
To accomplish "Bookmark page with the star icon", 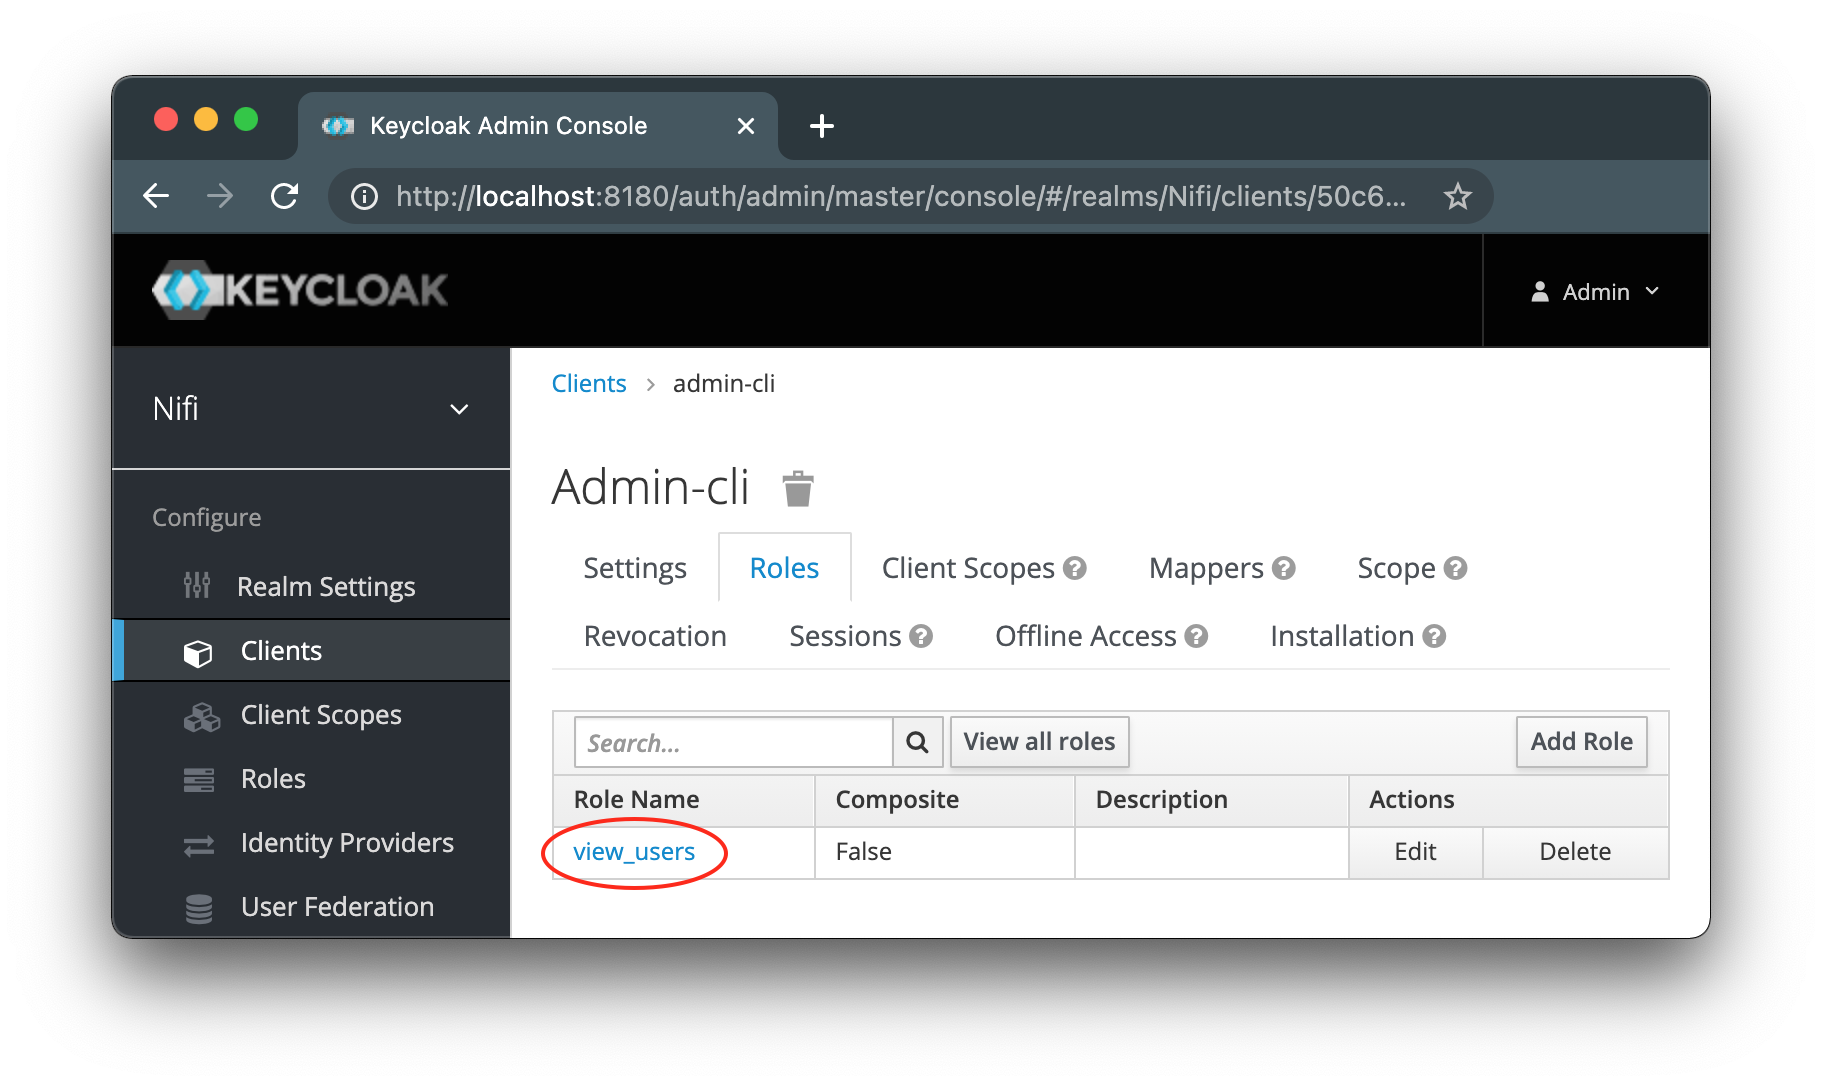I will click(x=1457, y=196).
